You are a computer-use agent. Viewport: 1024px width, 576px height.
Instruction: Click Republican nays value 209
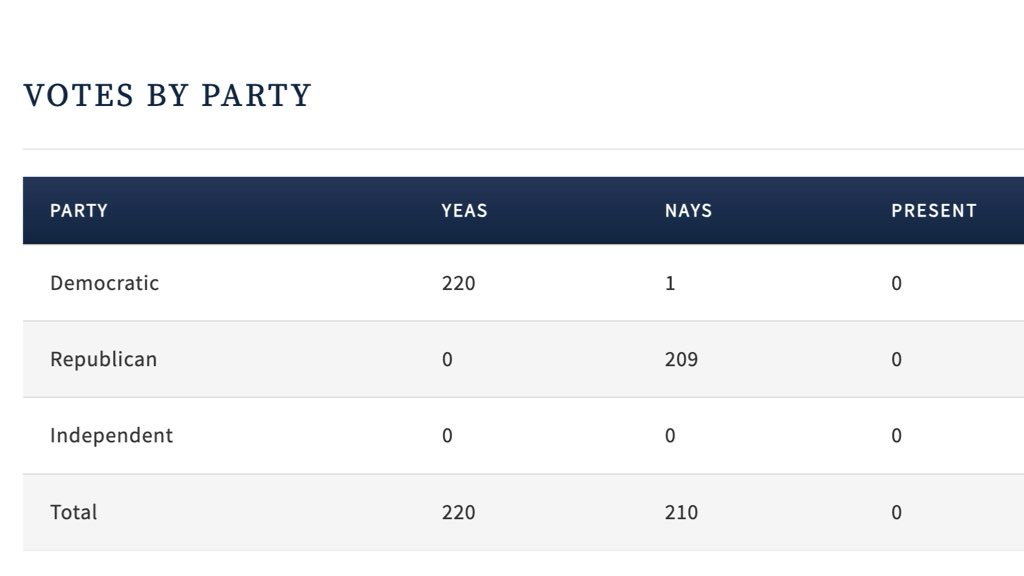(681, 359)
